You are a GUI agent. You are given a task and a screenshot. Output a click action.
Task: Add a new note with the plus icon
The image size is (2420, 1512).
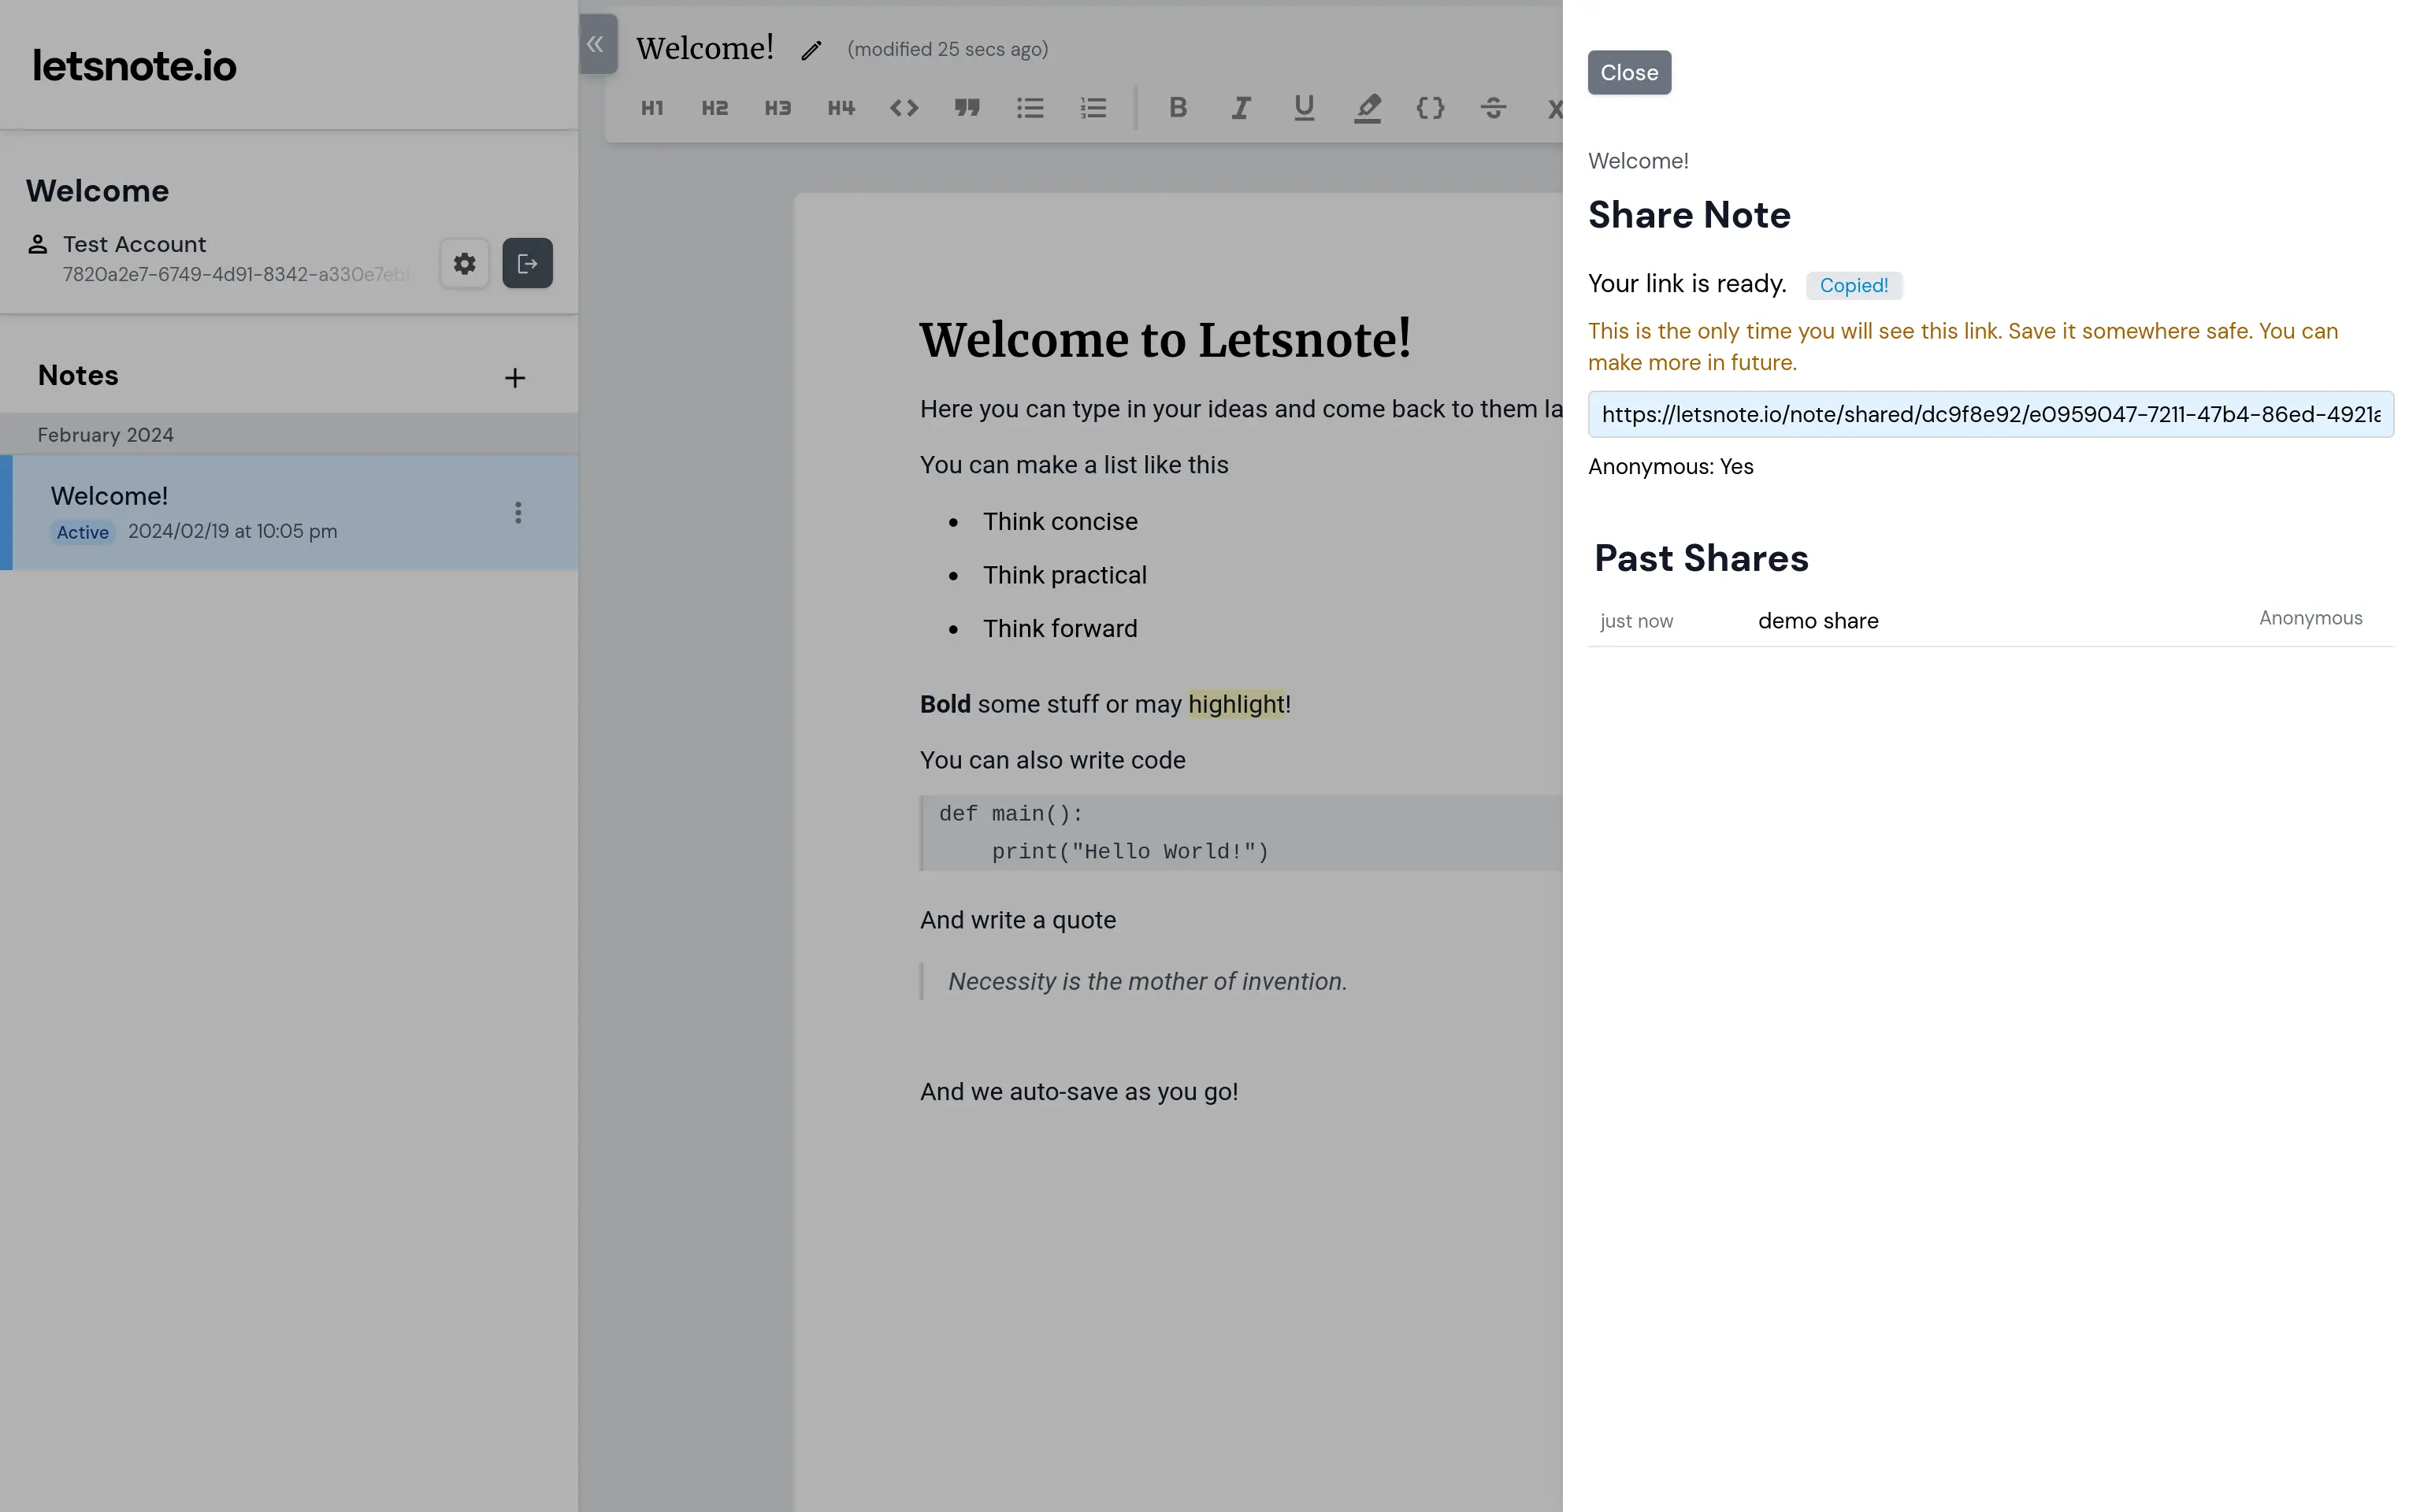[514, 378]
